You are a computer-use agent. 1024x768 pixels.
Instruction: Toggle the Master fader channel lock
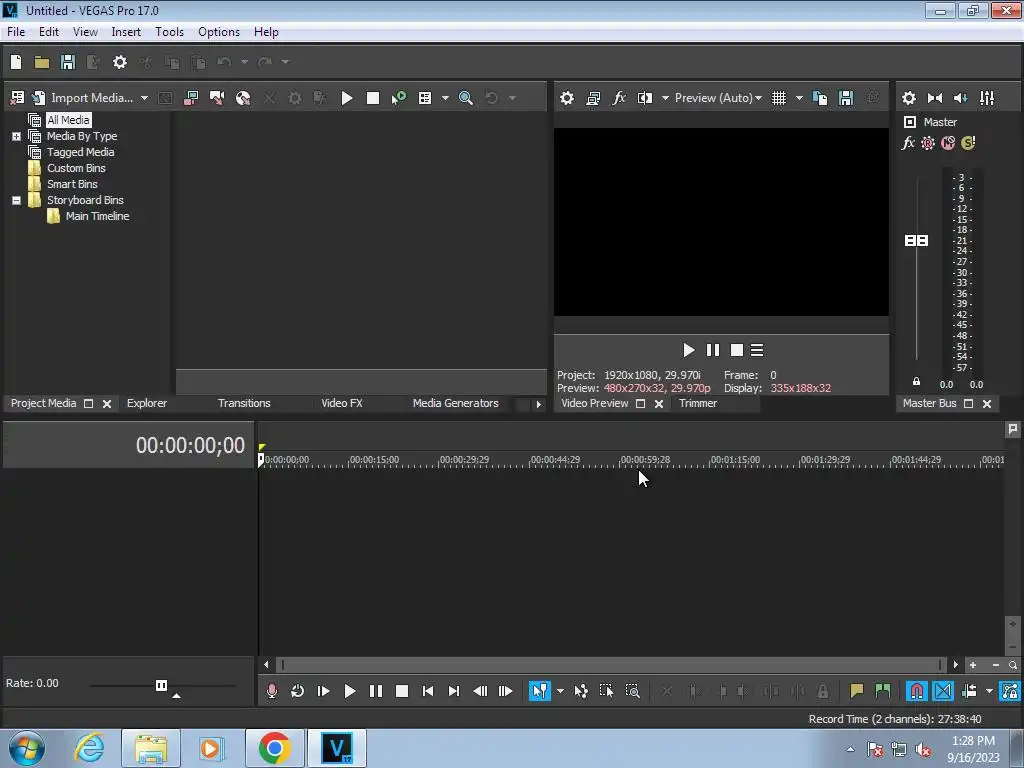coord(916,382)
